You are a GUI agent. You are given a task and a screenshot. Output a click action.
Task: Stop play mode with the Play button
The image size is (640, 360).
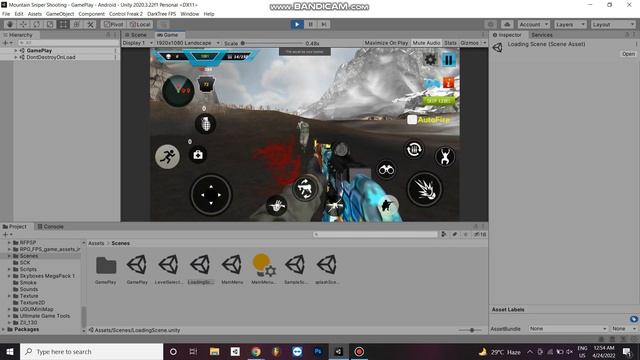coord(297,24)
